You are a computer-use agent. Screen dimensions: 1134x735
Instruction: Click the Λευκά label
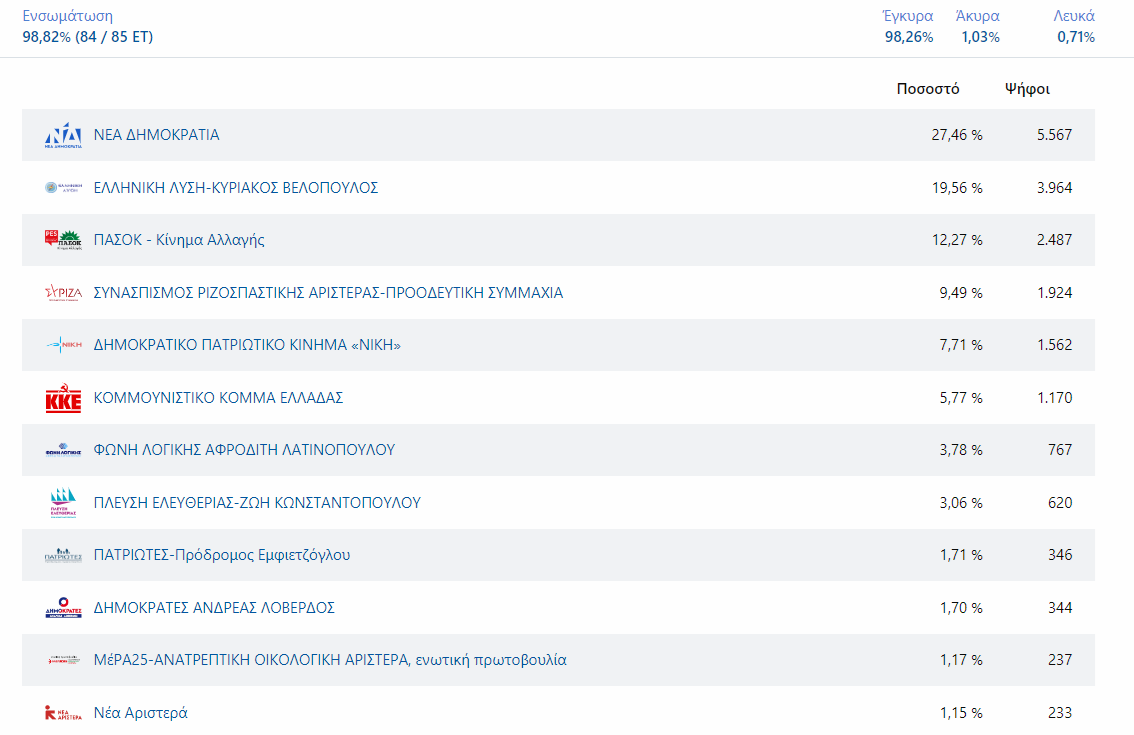click(x=1074, y=16)
